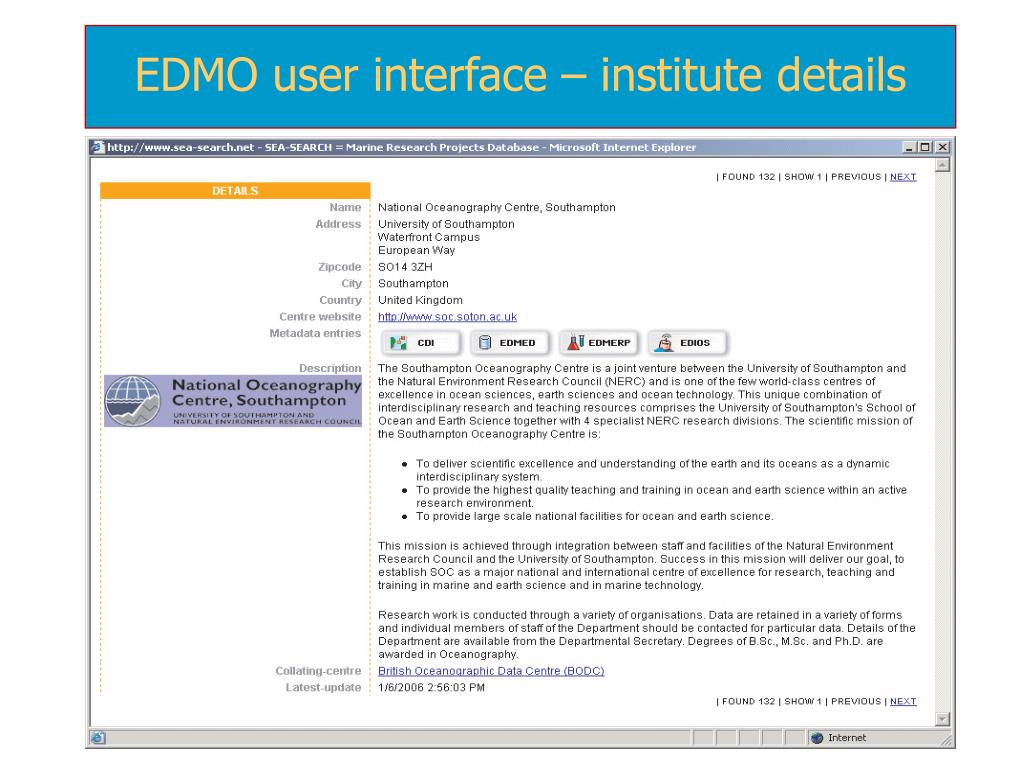Click 'European Way' address line
Viewport: 1024px width, 768px height.
[x=417, y=250]
